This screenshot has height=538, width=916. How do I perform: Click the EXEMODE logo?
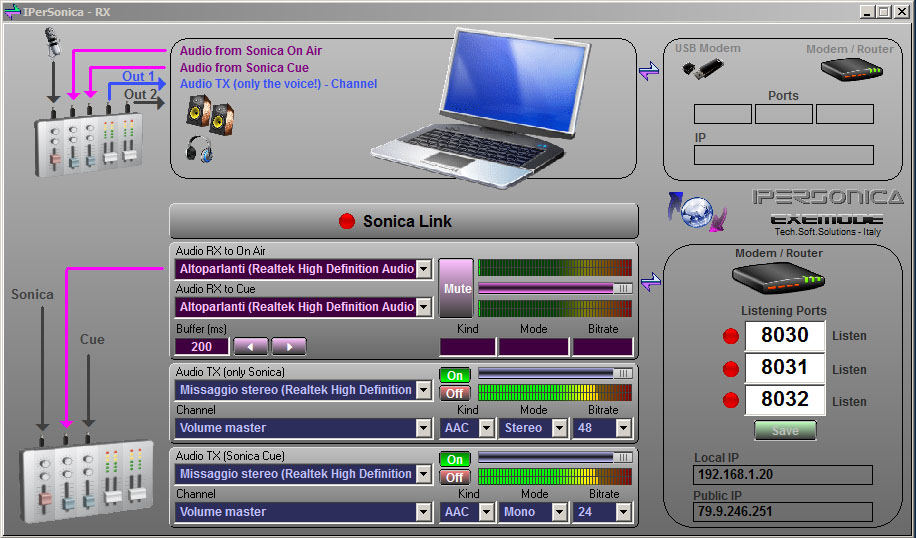click(827, 220)
